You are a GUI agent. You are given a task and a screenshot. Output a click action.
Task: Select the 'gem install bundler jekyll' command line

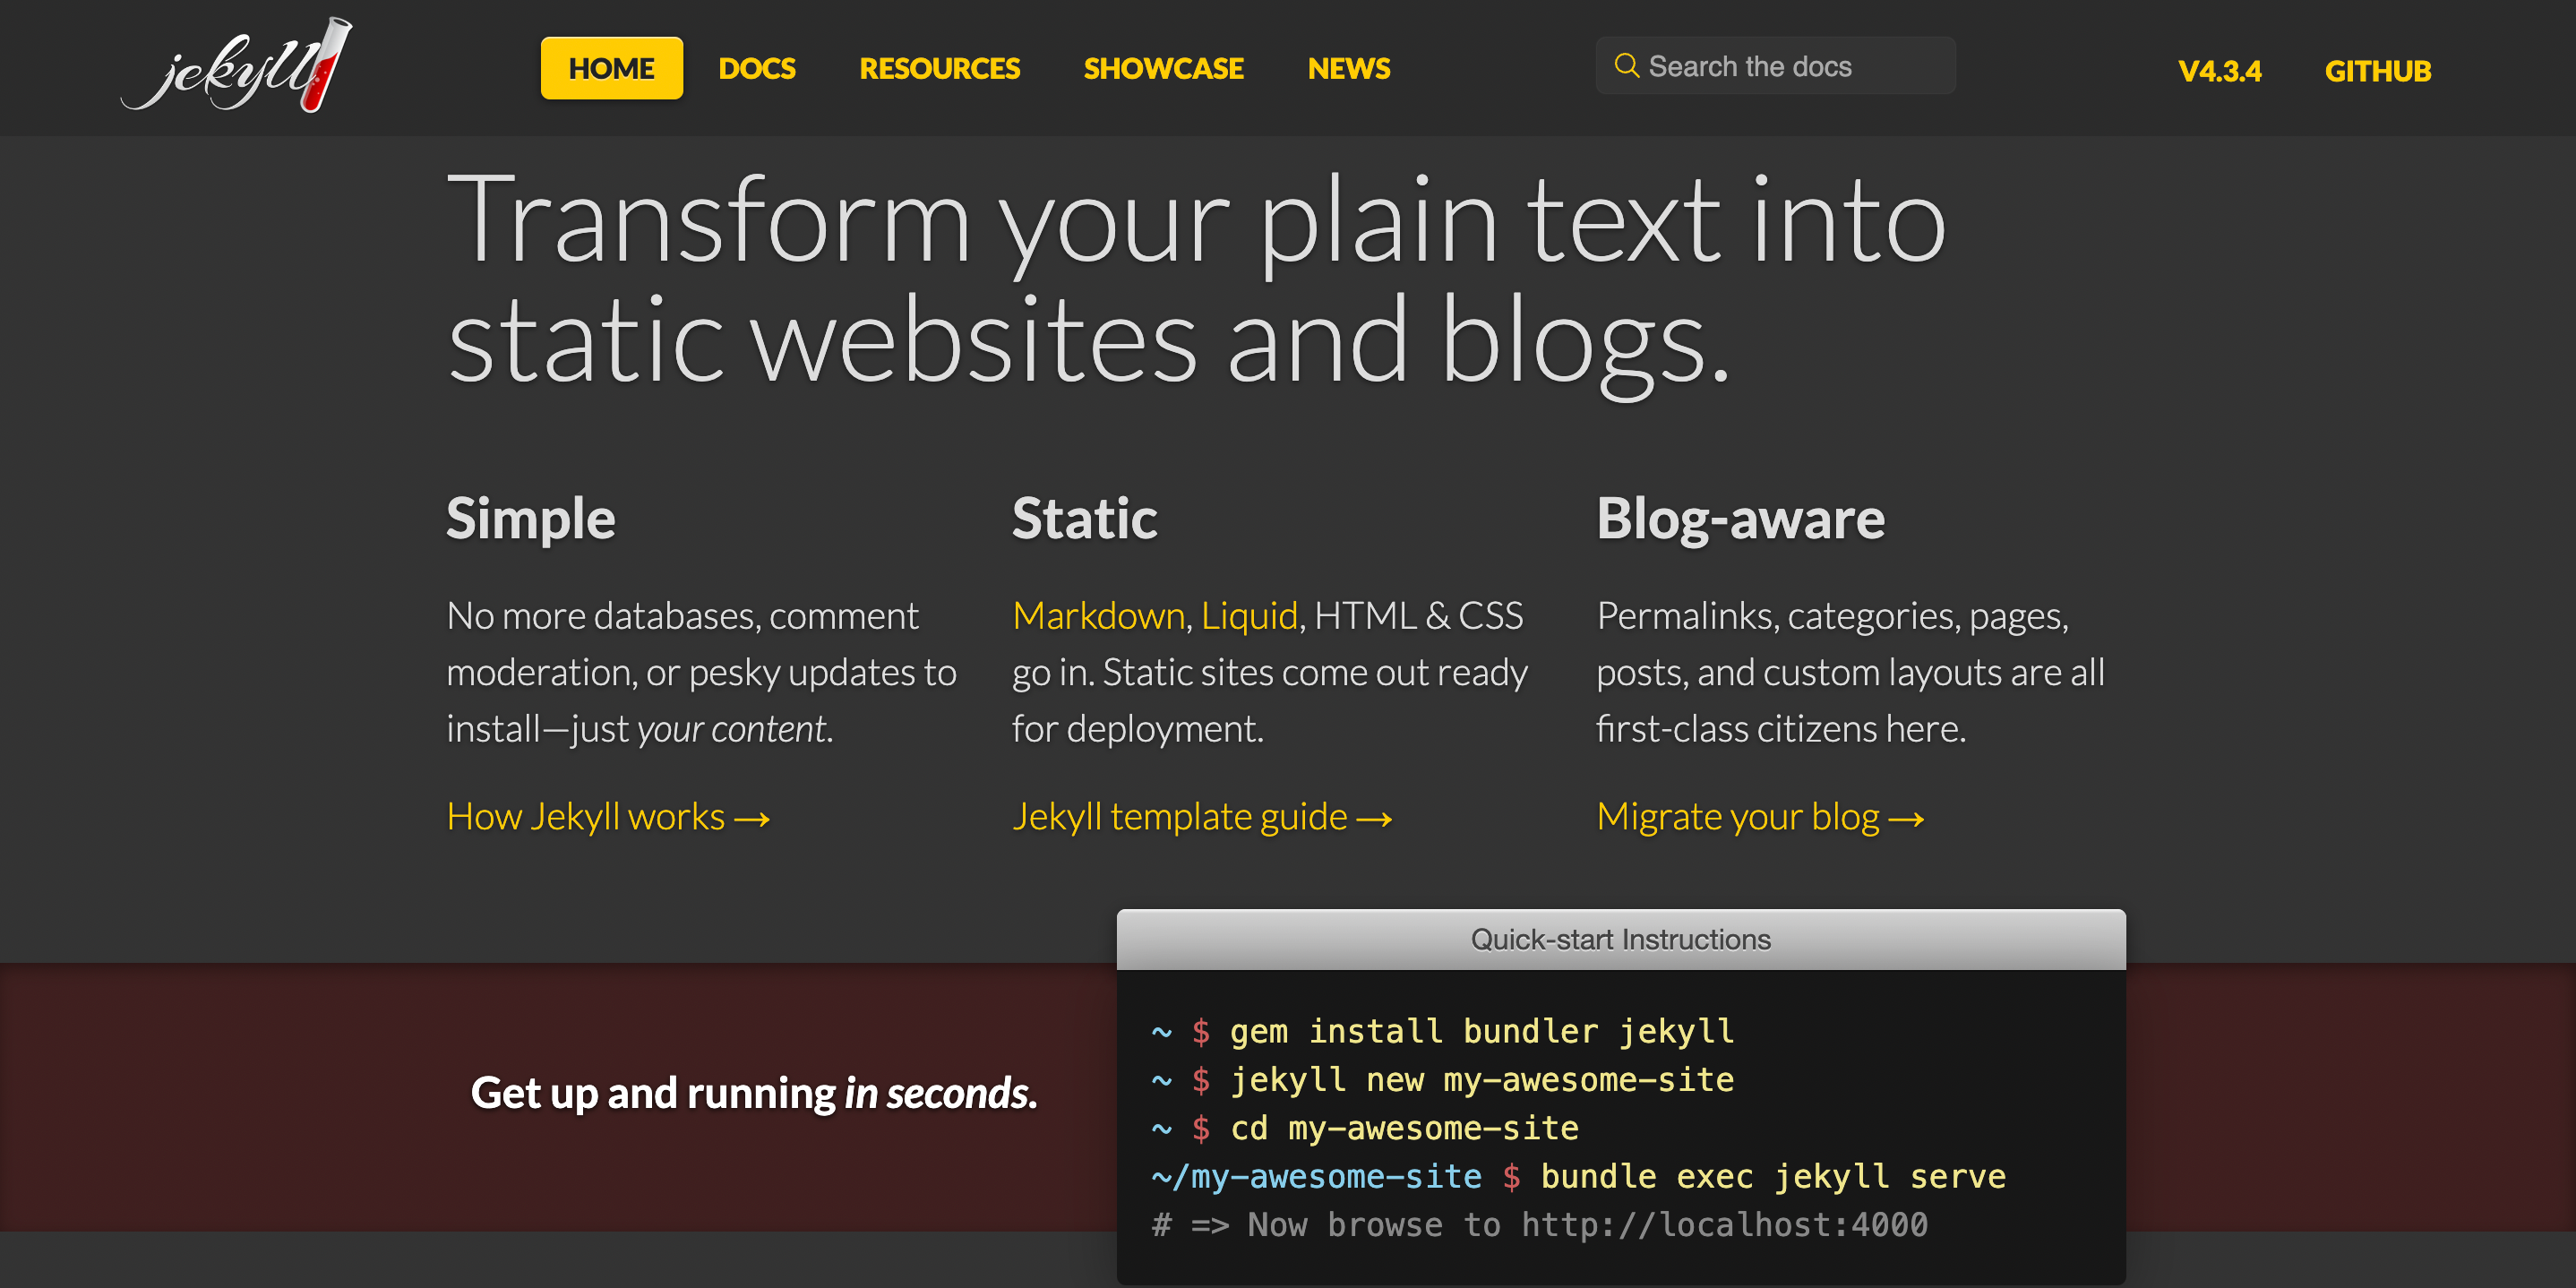pos(1481,1031)
